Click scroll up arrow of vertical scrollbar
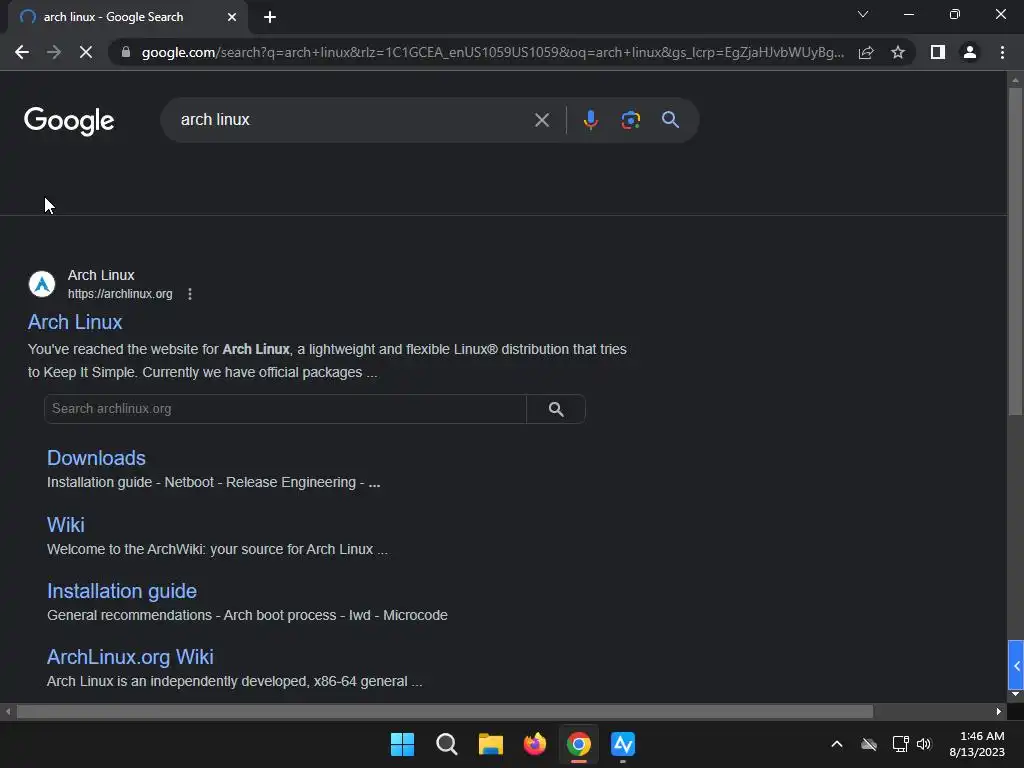1024x768 pixels. pyautogui.click(x=1015, y=80)
